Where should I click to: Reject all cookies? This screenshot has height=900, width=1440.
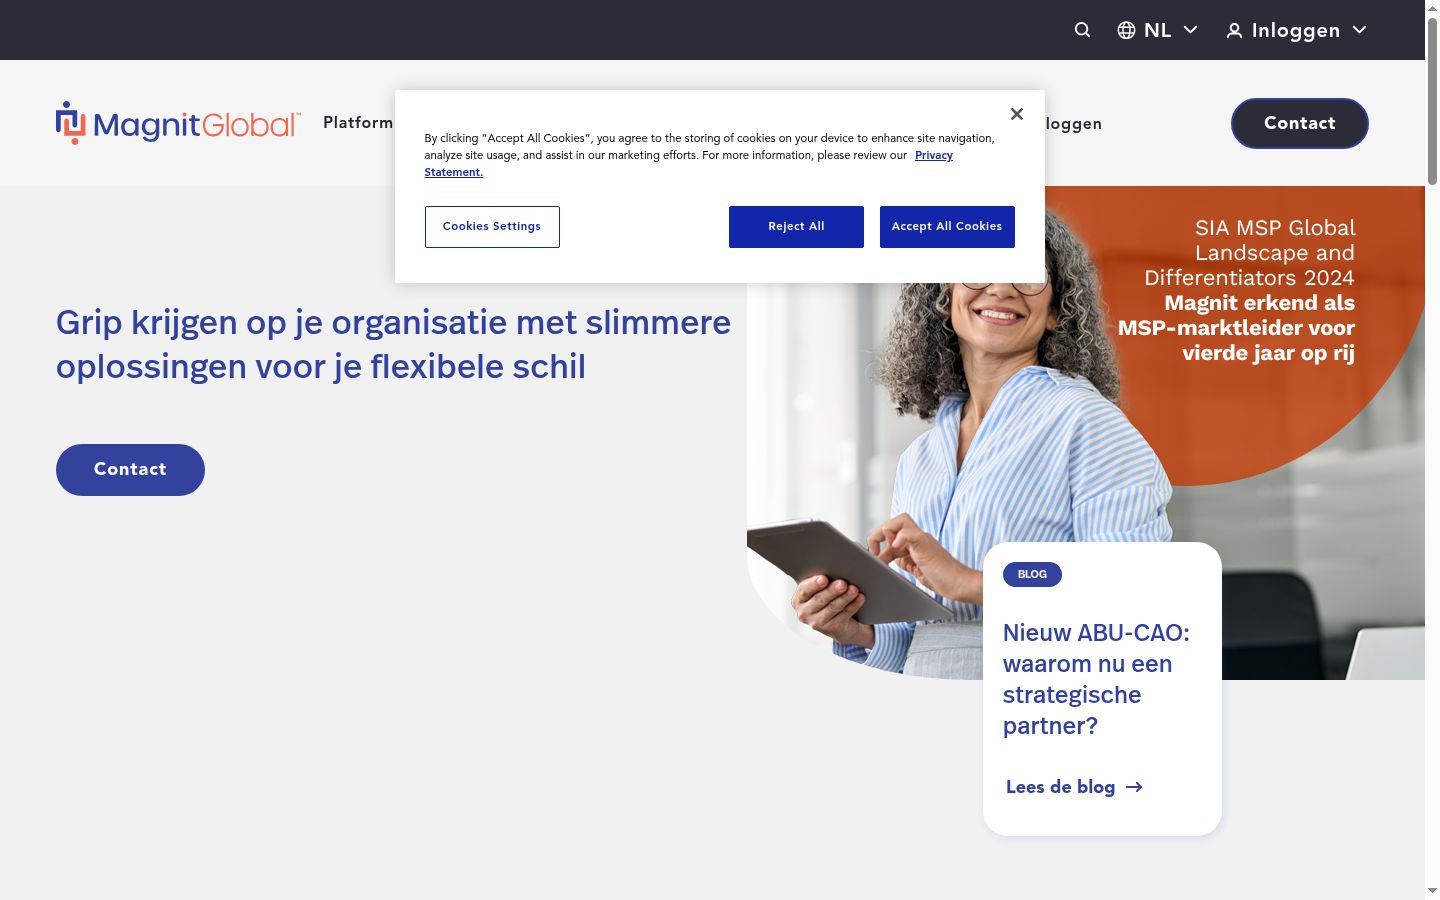(796, 227)
